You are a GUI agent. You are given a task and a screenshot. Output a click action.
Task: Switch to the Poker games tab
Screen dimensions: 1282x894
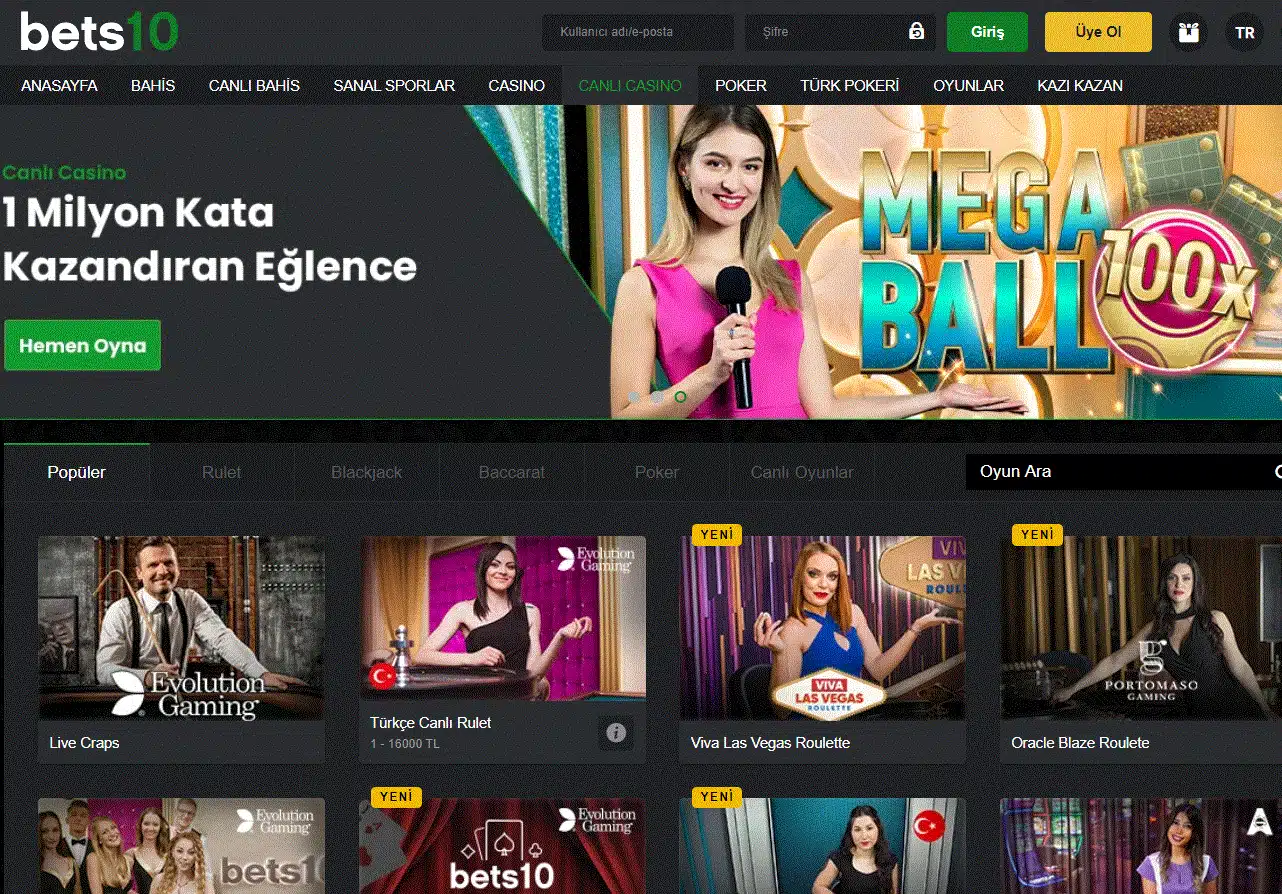click(657, 472)
